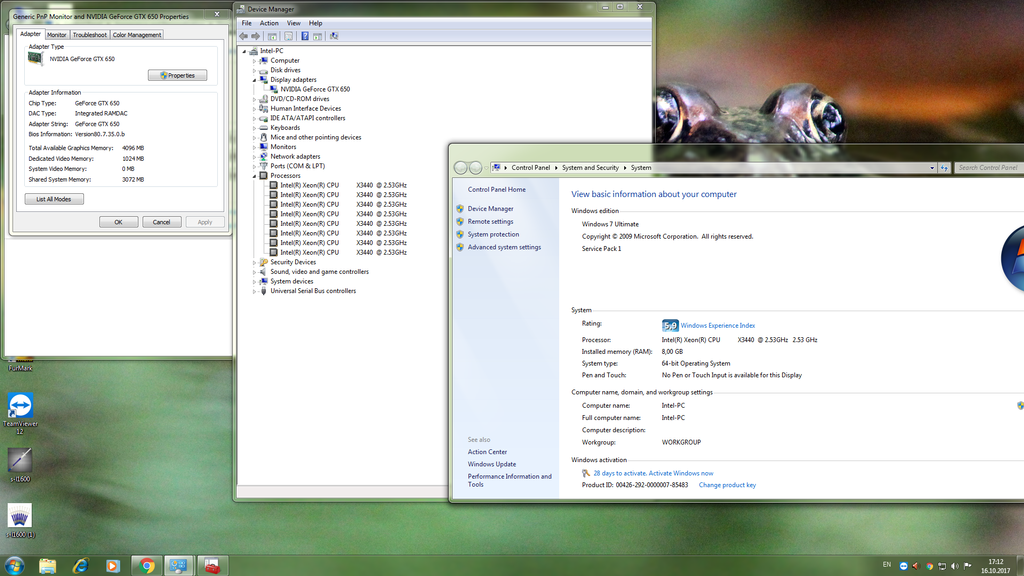Switch to the Monitor tab

56,35
